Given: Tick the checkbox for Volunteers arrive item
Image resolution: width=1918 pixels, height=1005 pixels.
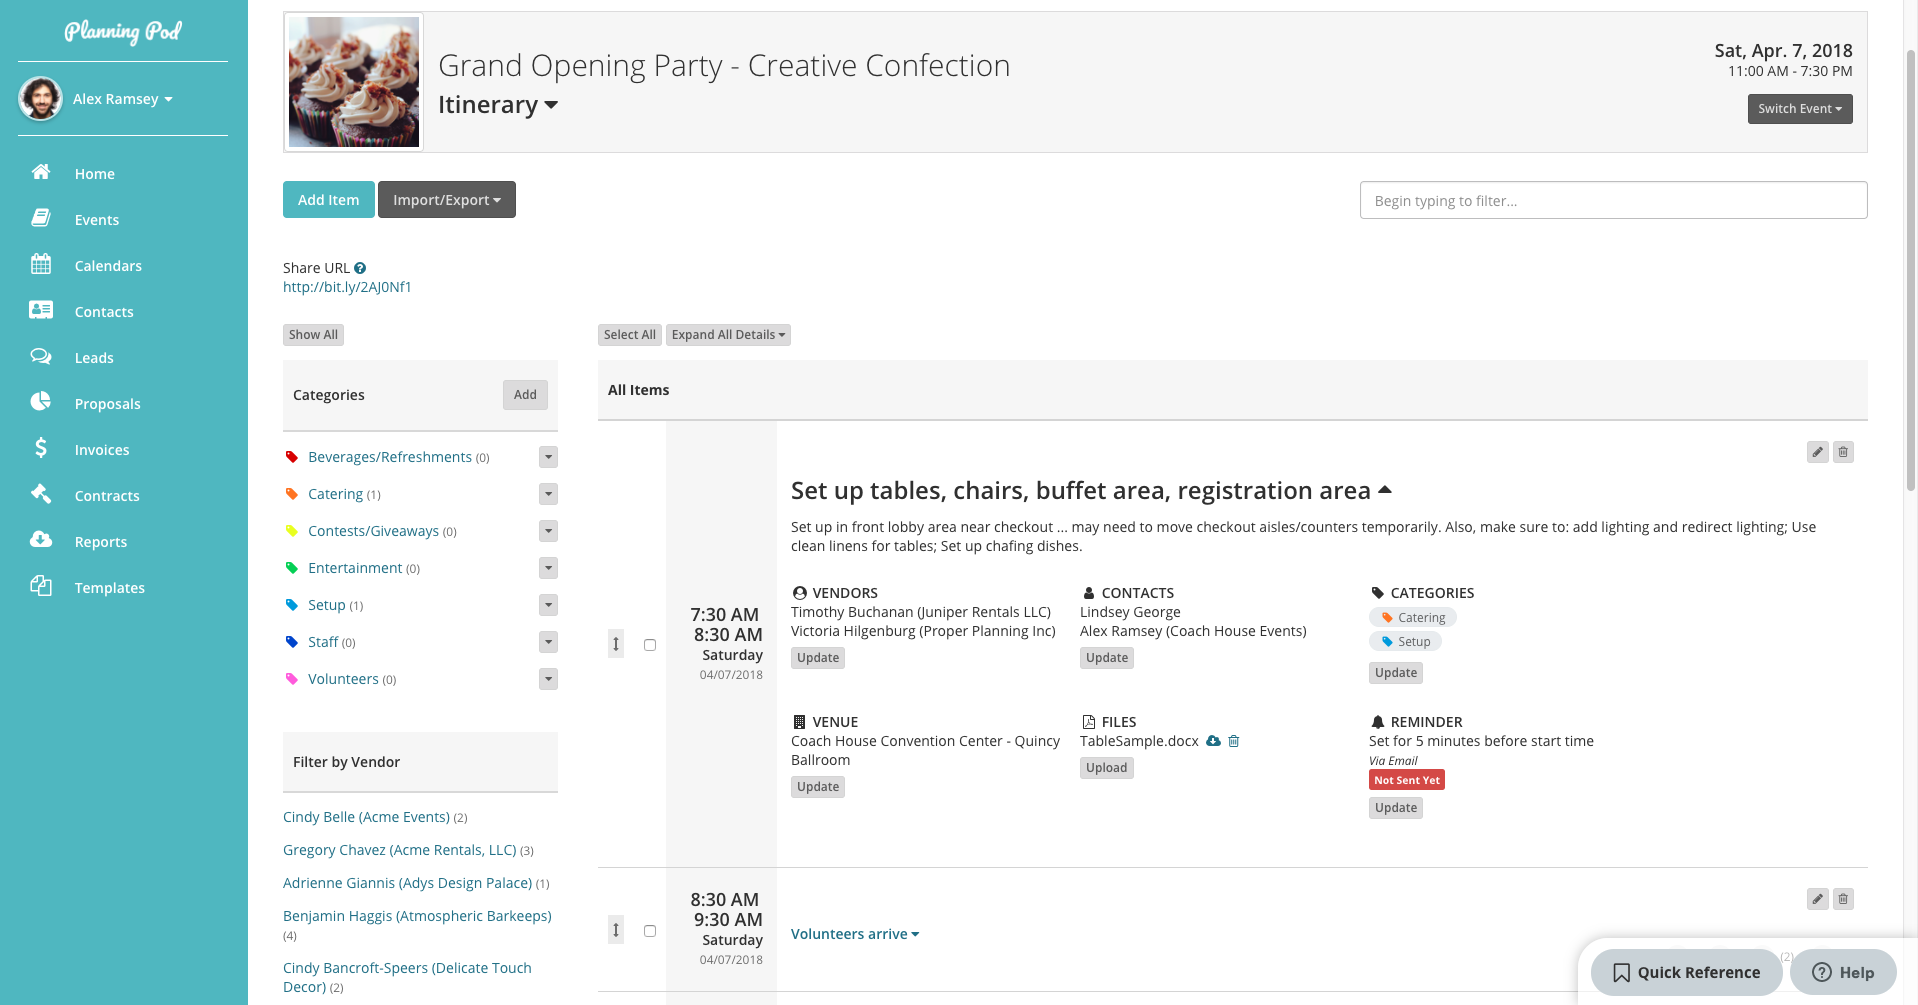Looking at the screenshot, I should click(650, 931).
